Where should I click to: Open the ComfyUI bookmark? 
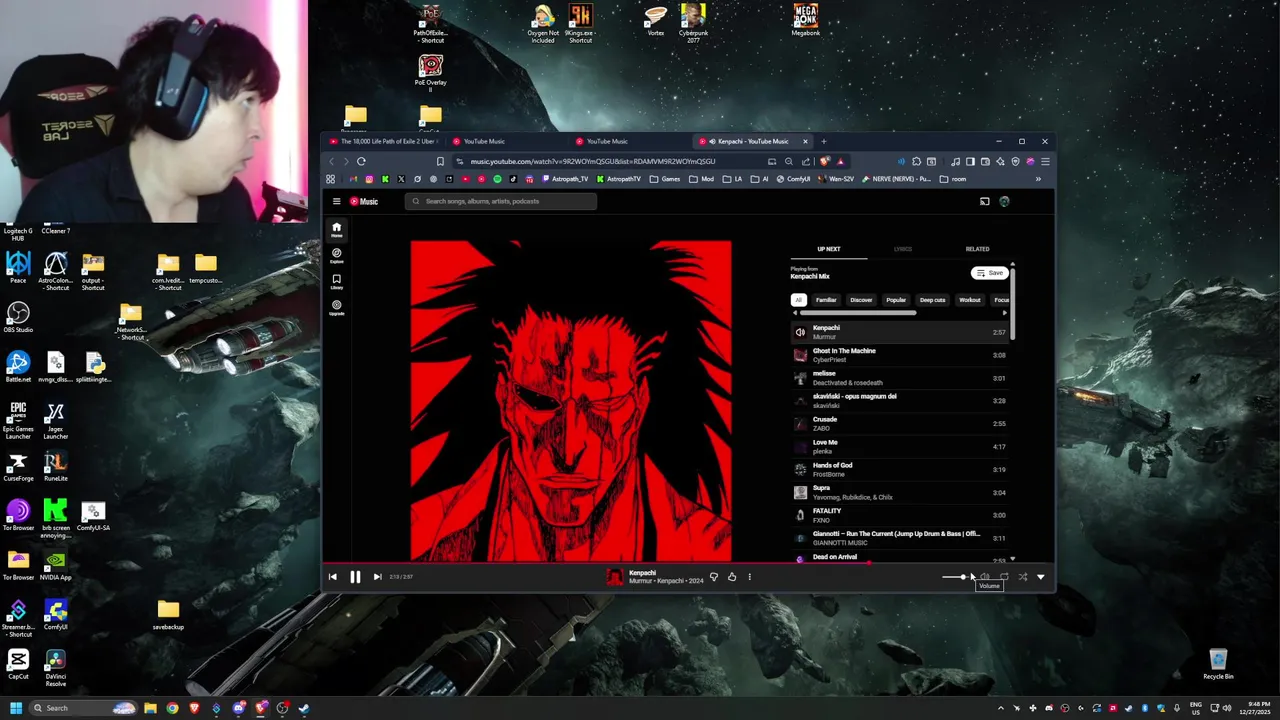(793, 179)
